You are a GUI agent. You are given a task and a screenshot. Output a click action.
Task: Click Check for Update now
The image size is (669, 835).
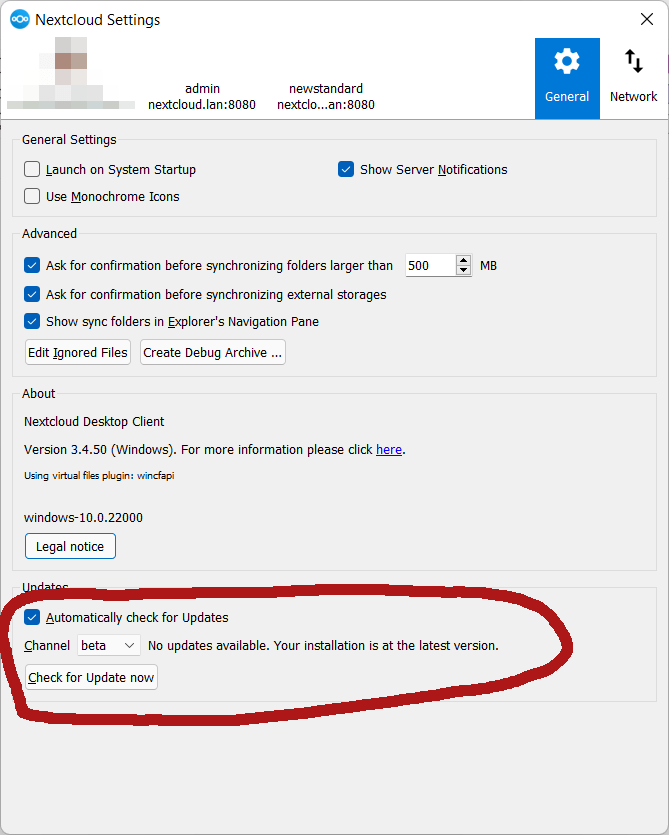click(x=91, y=677)
